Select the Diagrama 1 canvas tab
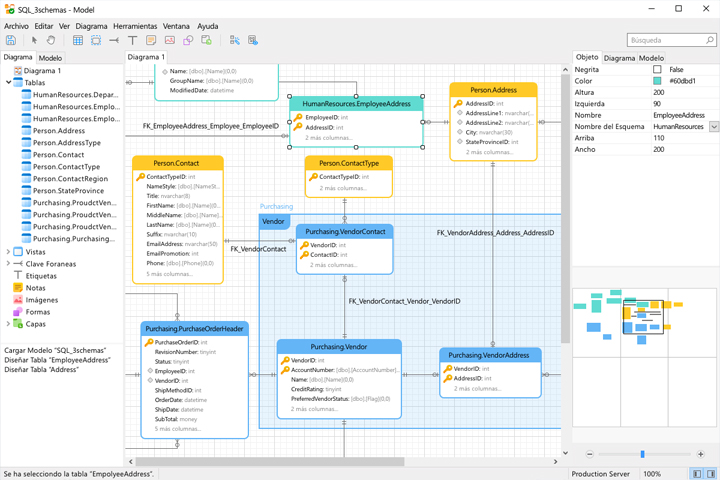This screenshot has height=480, width=720. 146,57
